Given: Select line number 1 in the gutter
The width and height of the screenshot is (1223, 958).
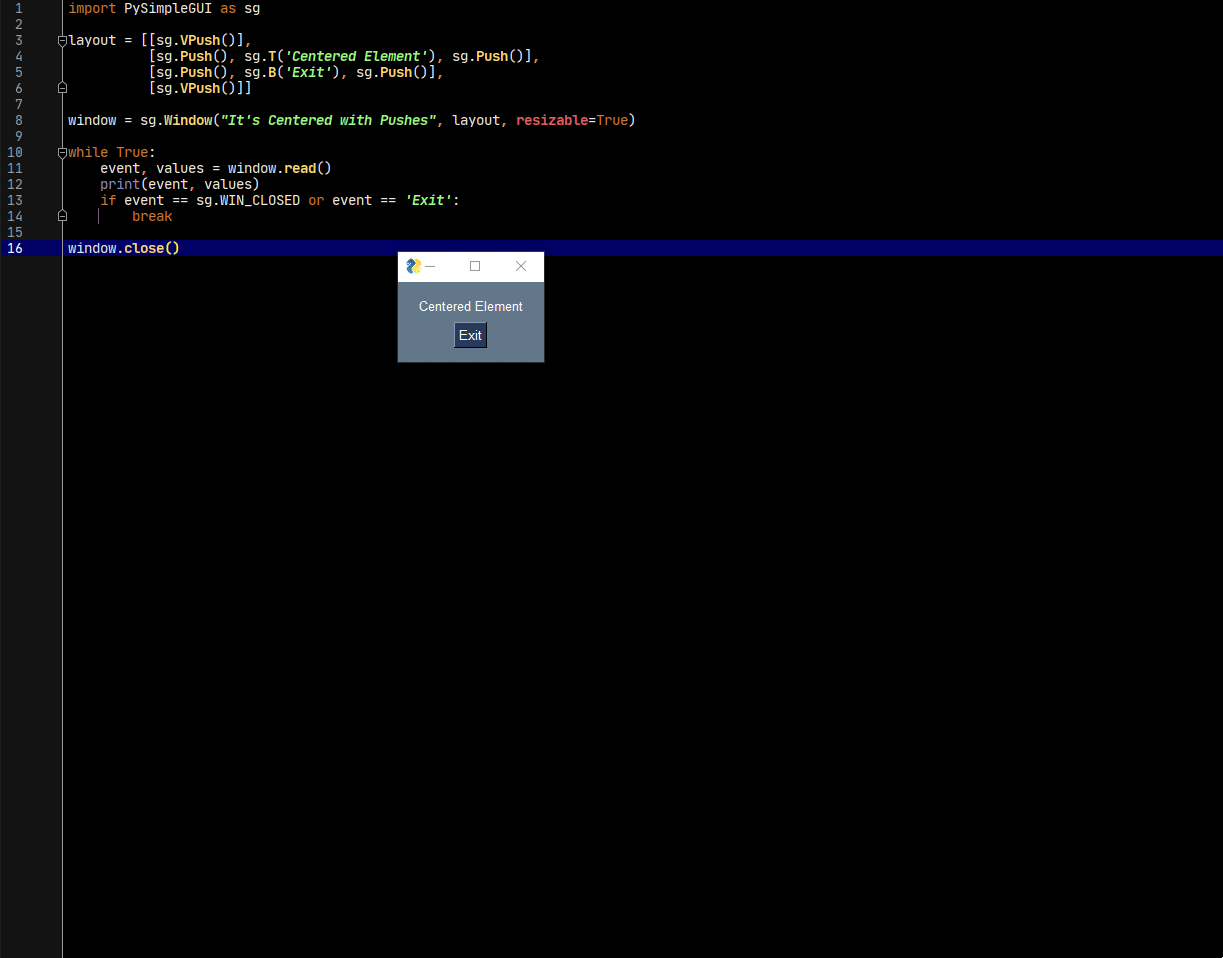Looking at the screenshot, I should [18, 8].
